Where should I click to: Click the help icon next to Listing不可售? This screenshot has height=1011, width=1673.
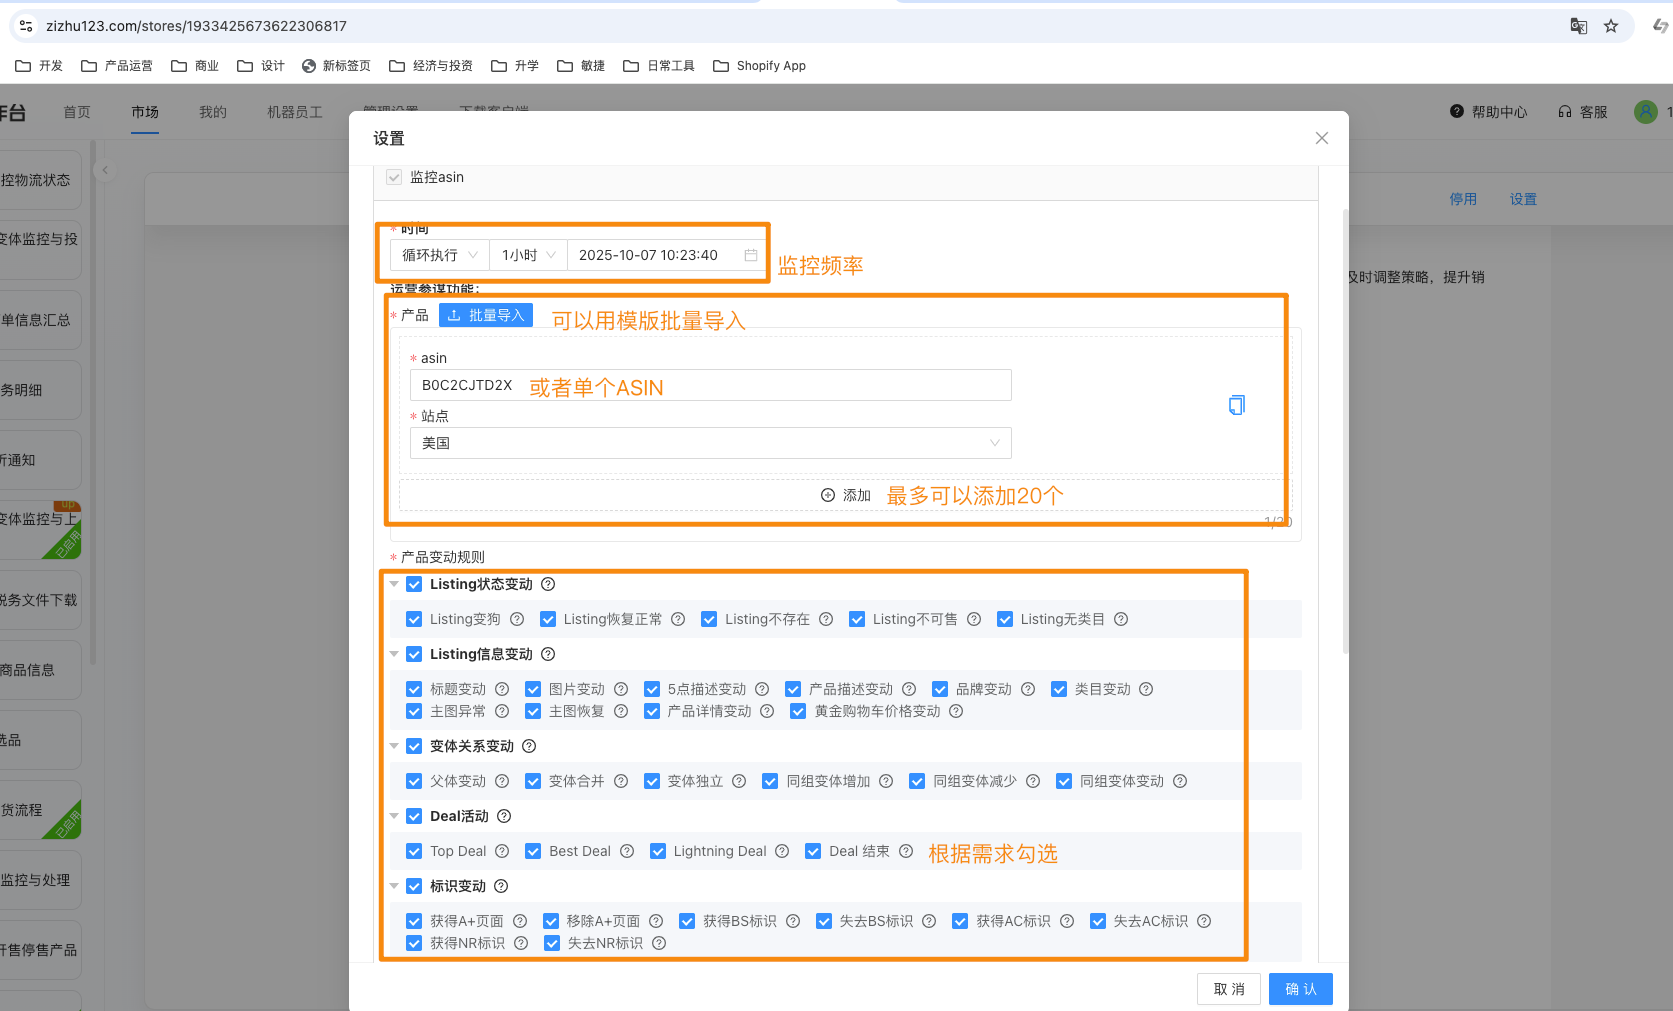click(x=974, y=619)
